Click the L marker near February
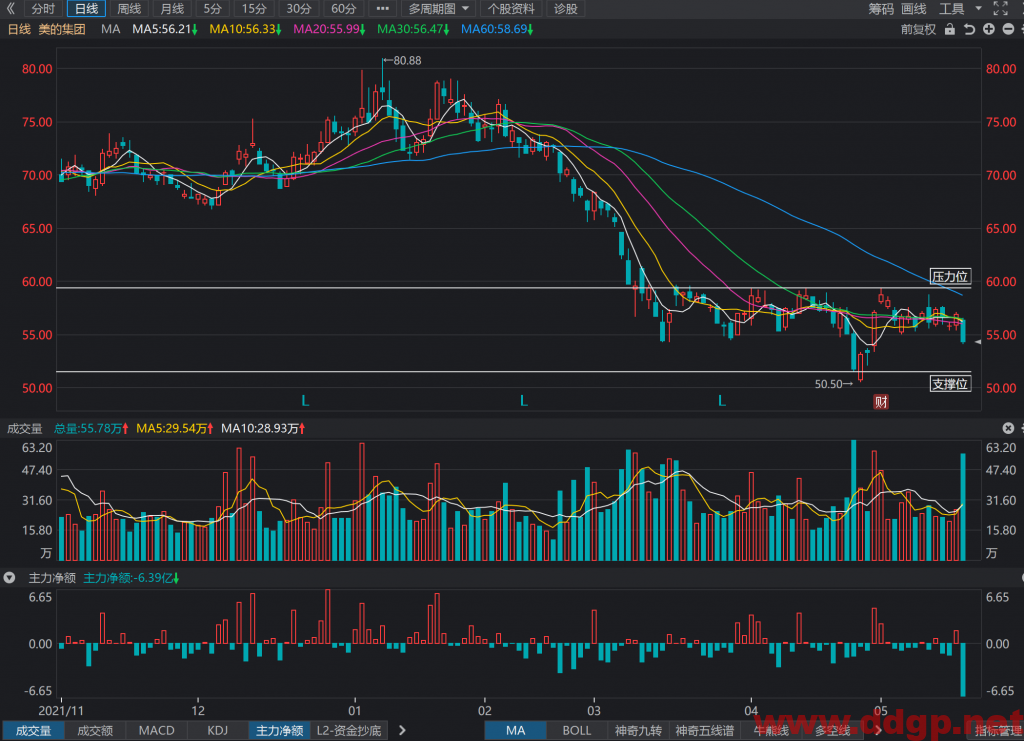 (524, 401)
